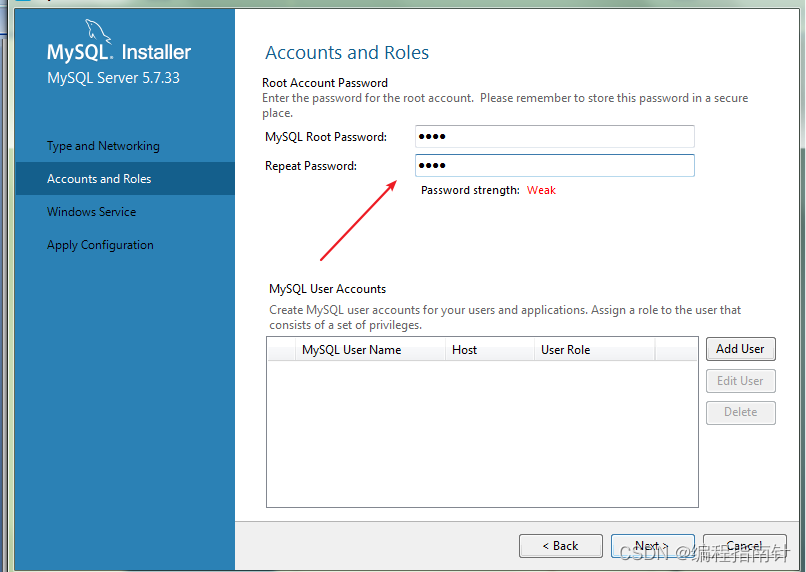Click the MySQL Root Password label

point(326,137)
